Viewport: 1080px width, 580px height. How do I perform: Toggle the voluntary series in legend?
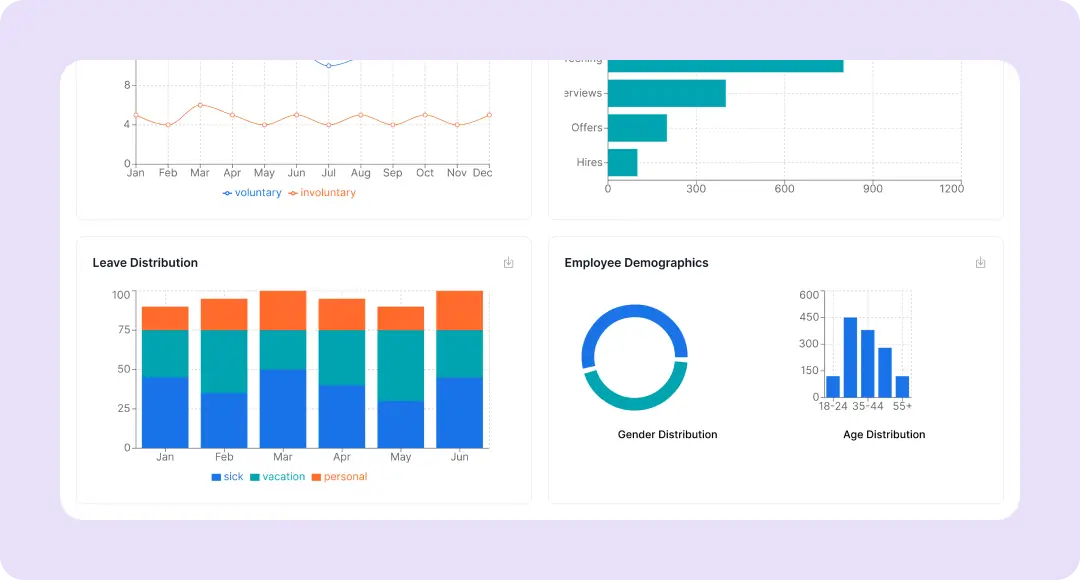tap(252, 193)
